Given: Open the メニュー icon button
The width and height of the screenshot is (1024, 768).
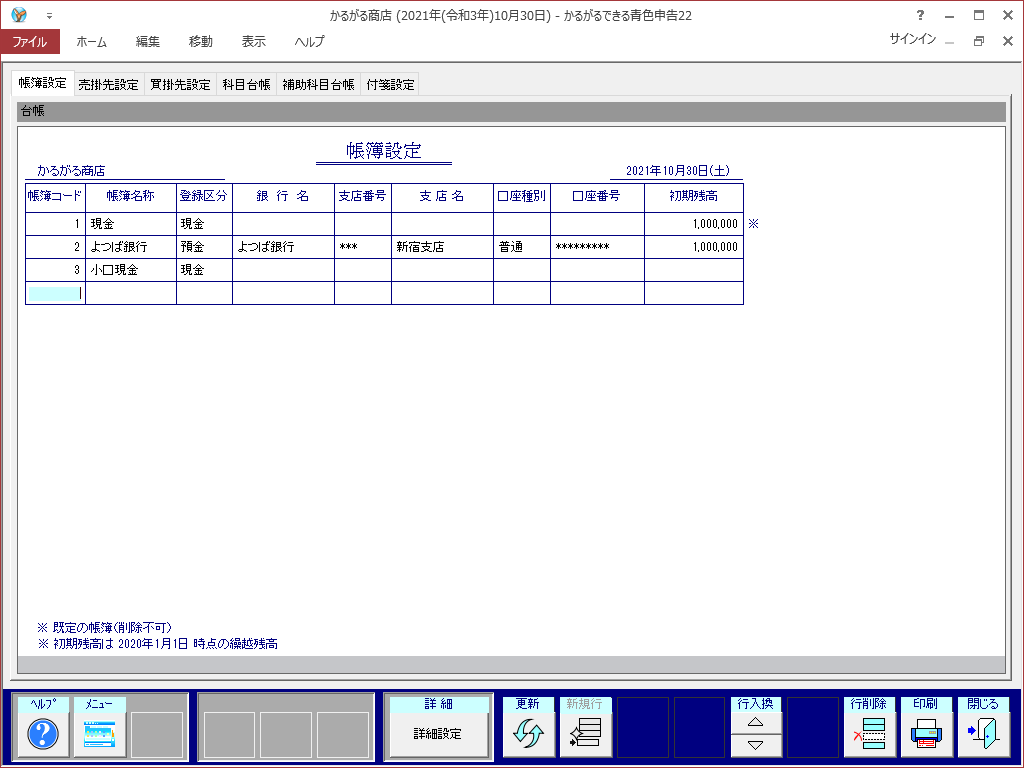Looking at the screenshot, I should (x=99, y=733).
